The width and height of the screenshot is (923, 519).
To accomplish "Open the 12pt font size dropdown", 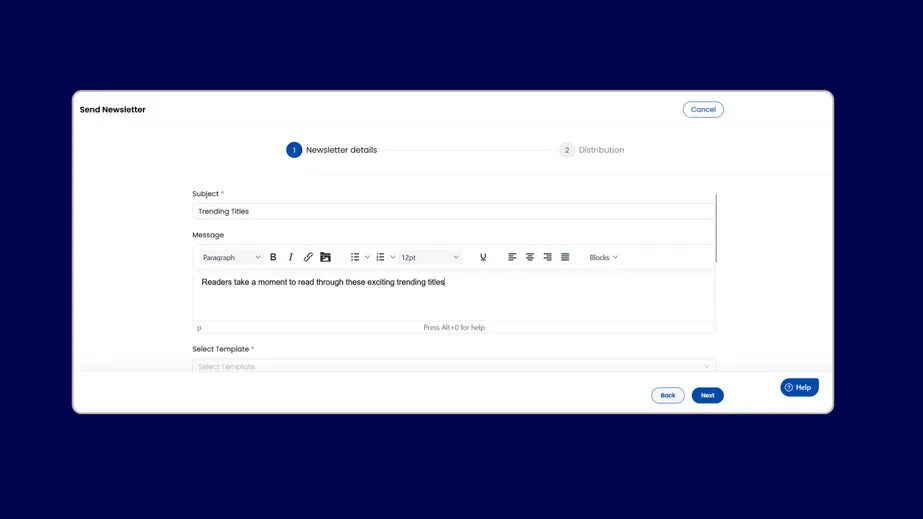I will pyautogui.click(x=430, y=257).
